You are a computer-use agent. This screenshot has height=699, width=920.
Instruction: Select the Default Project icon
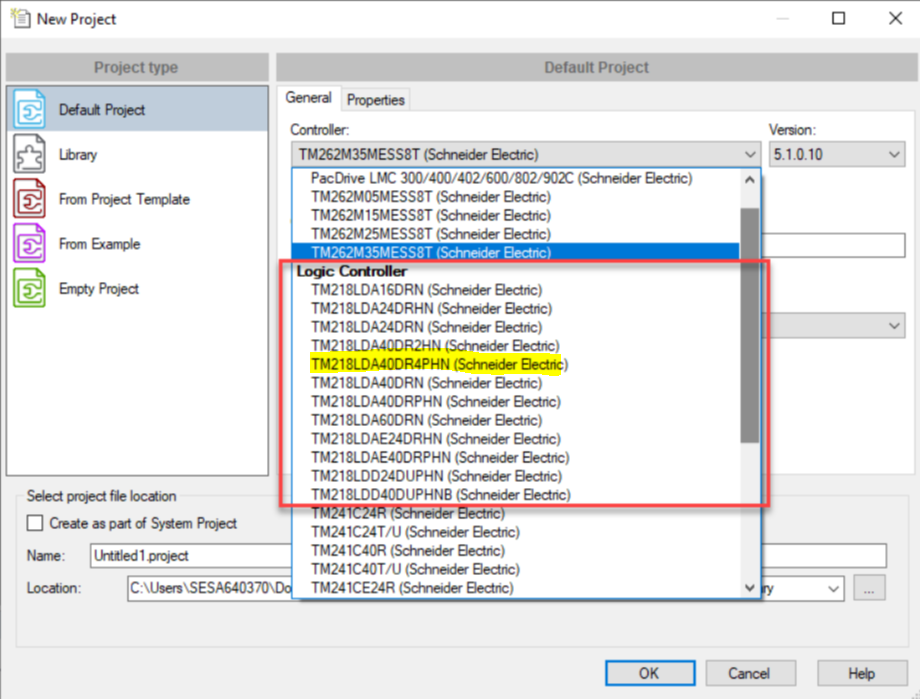[x=29, y=109]
